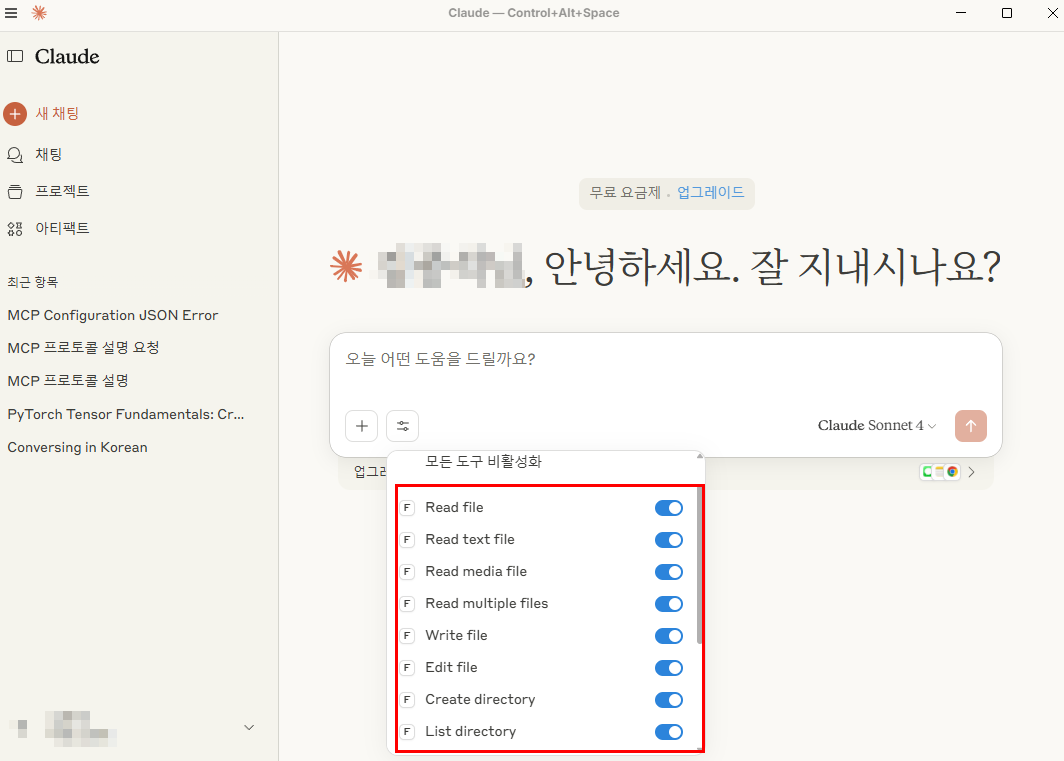Open the MCP 프로토콜 설명 conversation

pyautogui.click(x=68, y=381)
